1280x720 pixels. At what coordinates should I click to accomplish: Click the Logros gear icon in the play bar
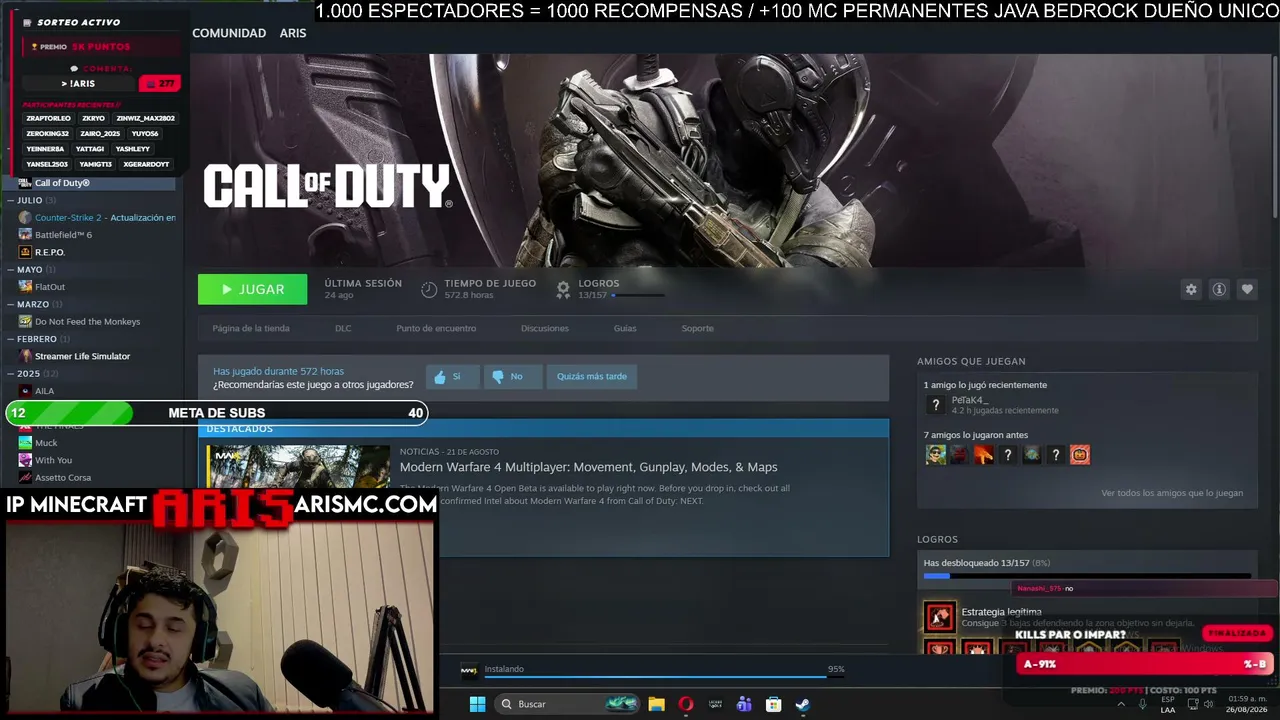click(x=563, y=289)
